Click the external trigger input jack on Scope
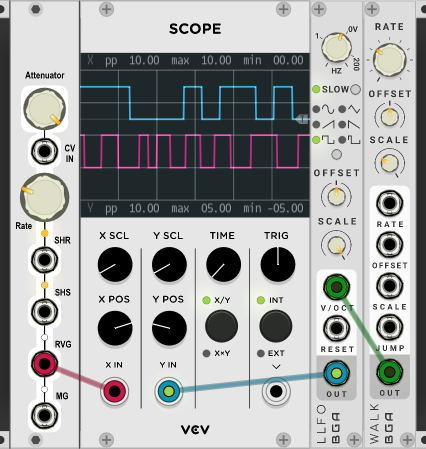This screenshot has height=449, width=426. click(276, 391)
